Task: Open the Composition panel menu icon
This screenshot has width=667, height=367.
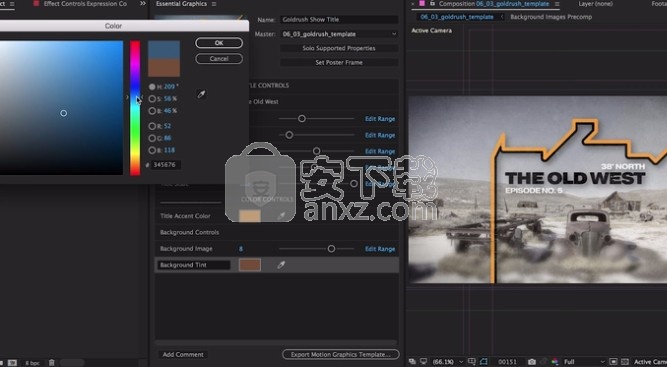Action: 557,4
